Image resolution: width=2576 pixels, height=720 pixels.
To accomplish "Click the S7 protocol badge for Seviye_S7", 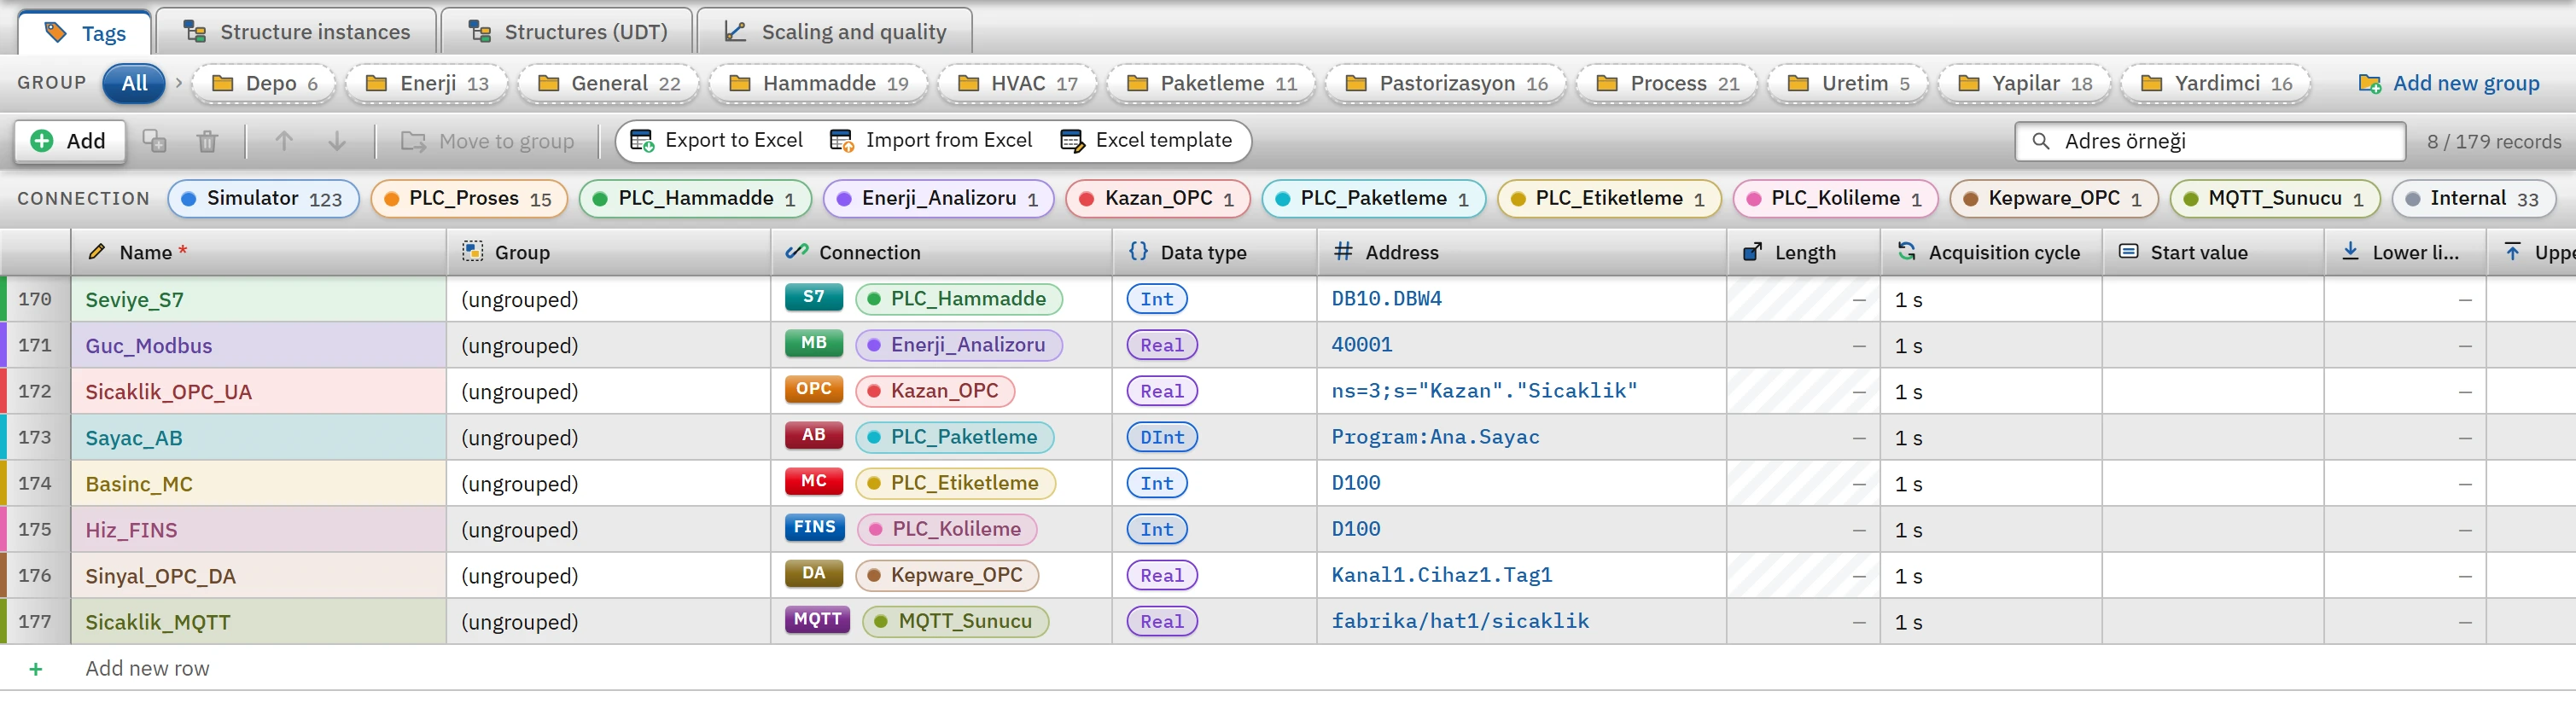I will pyautogui.click(x=814, y=297).
